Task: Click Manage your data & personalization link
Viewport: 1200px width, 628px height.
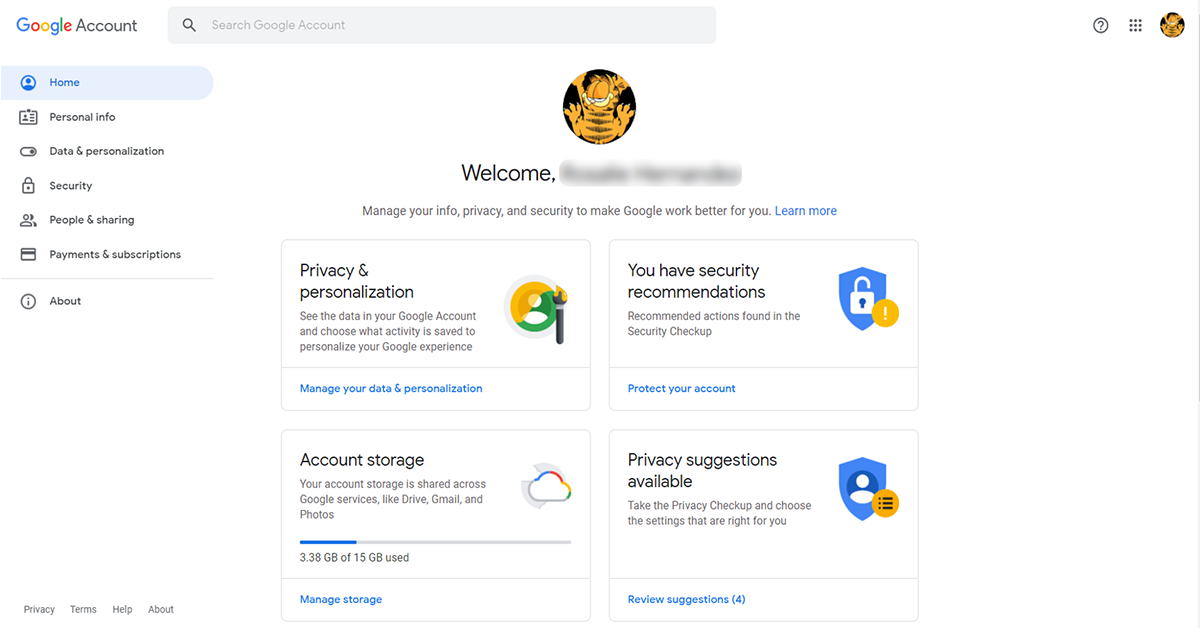Action: point(391,388)
